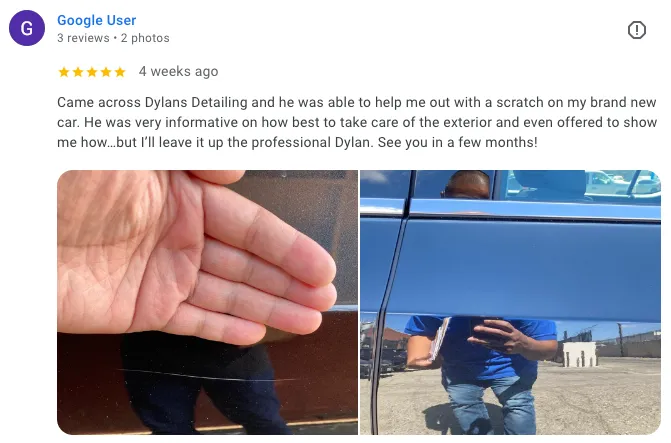
Task: Click the fifth yellow rating star
Action: click(120, 72)
